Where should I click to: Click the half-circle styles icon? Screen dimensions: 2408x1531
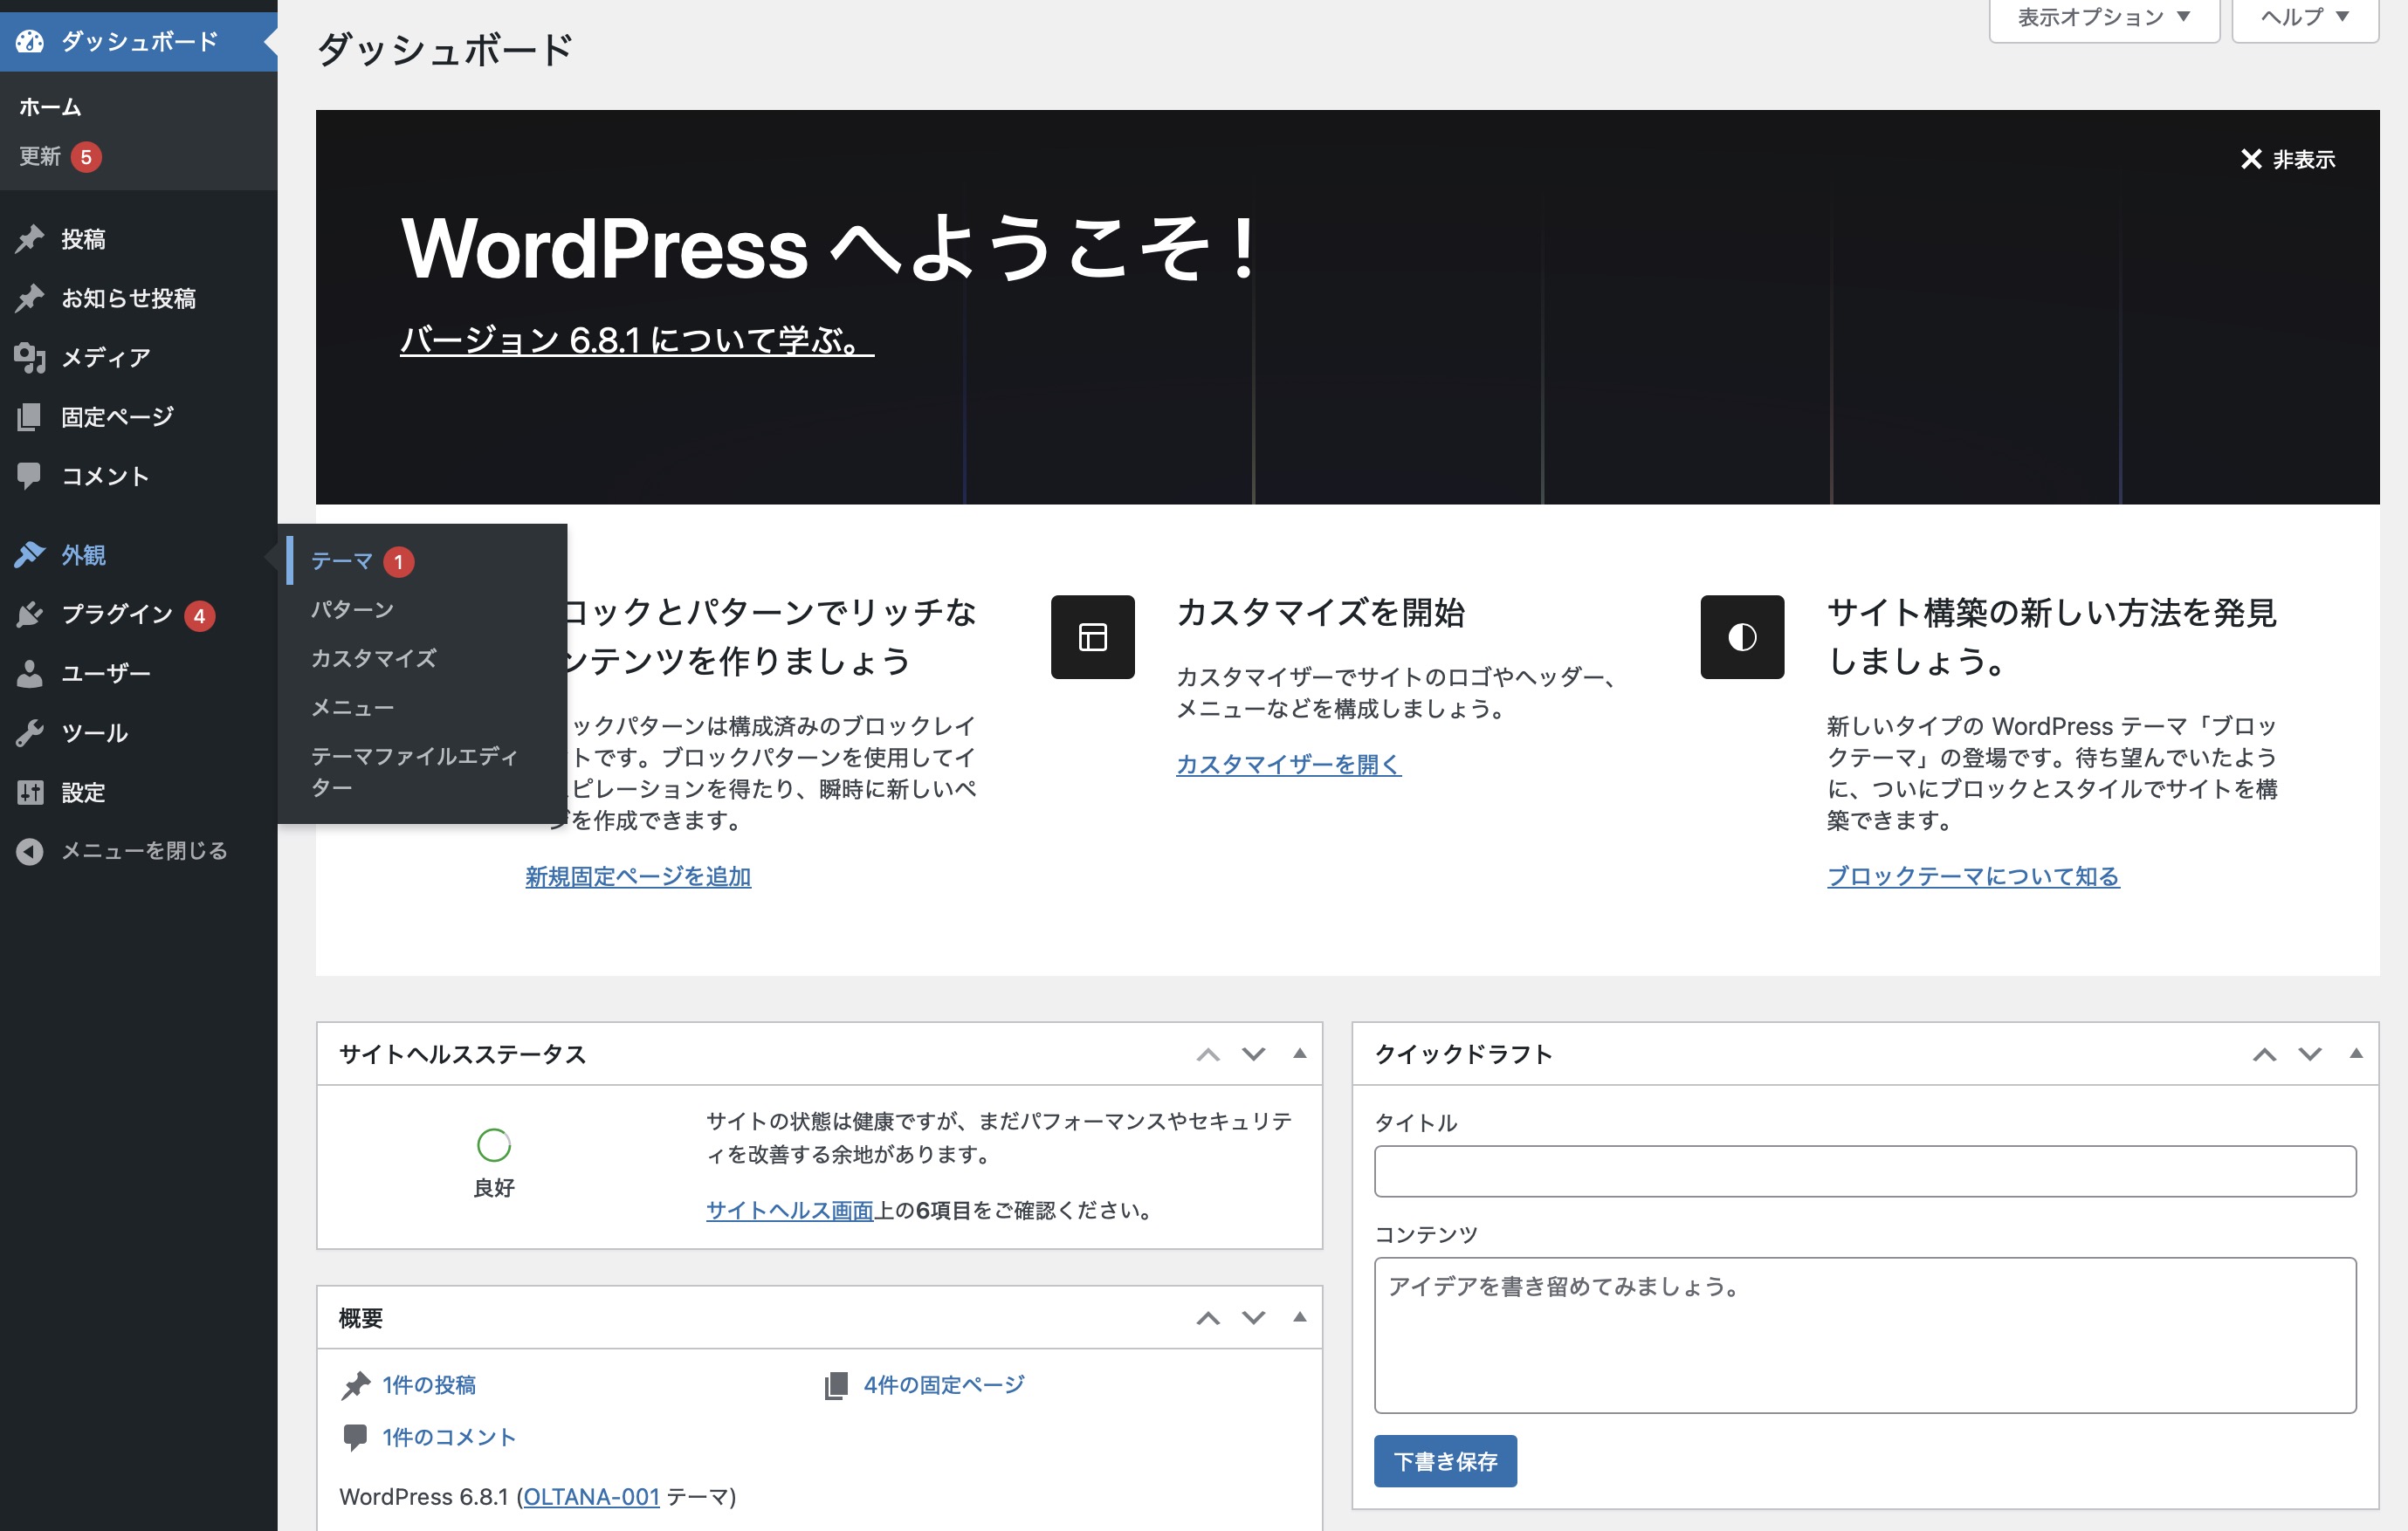1742,637
